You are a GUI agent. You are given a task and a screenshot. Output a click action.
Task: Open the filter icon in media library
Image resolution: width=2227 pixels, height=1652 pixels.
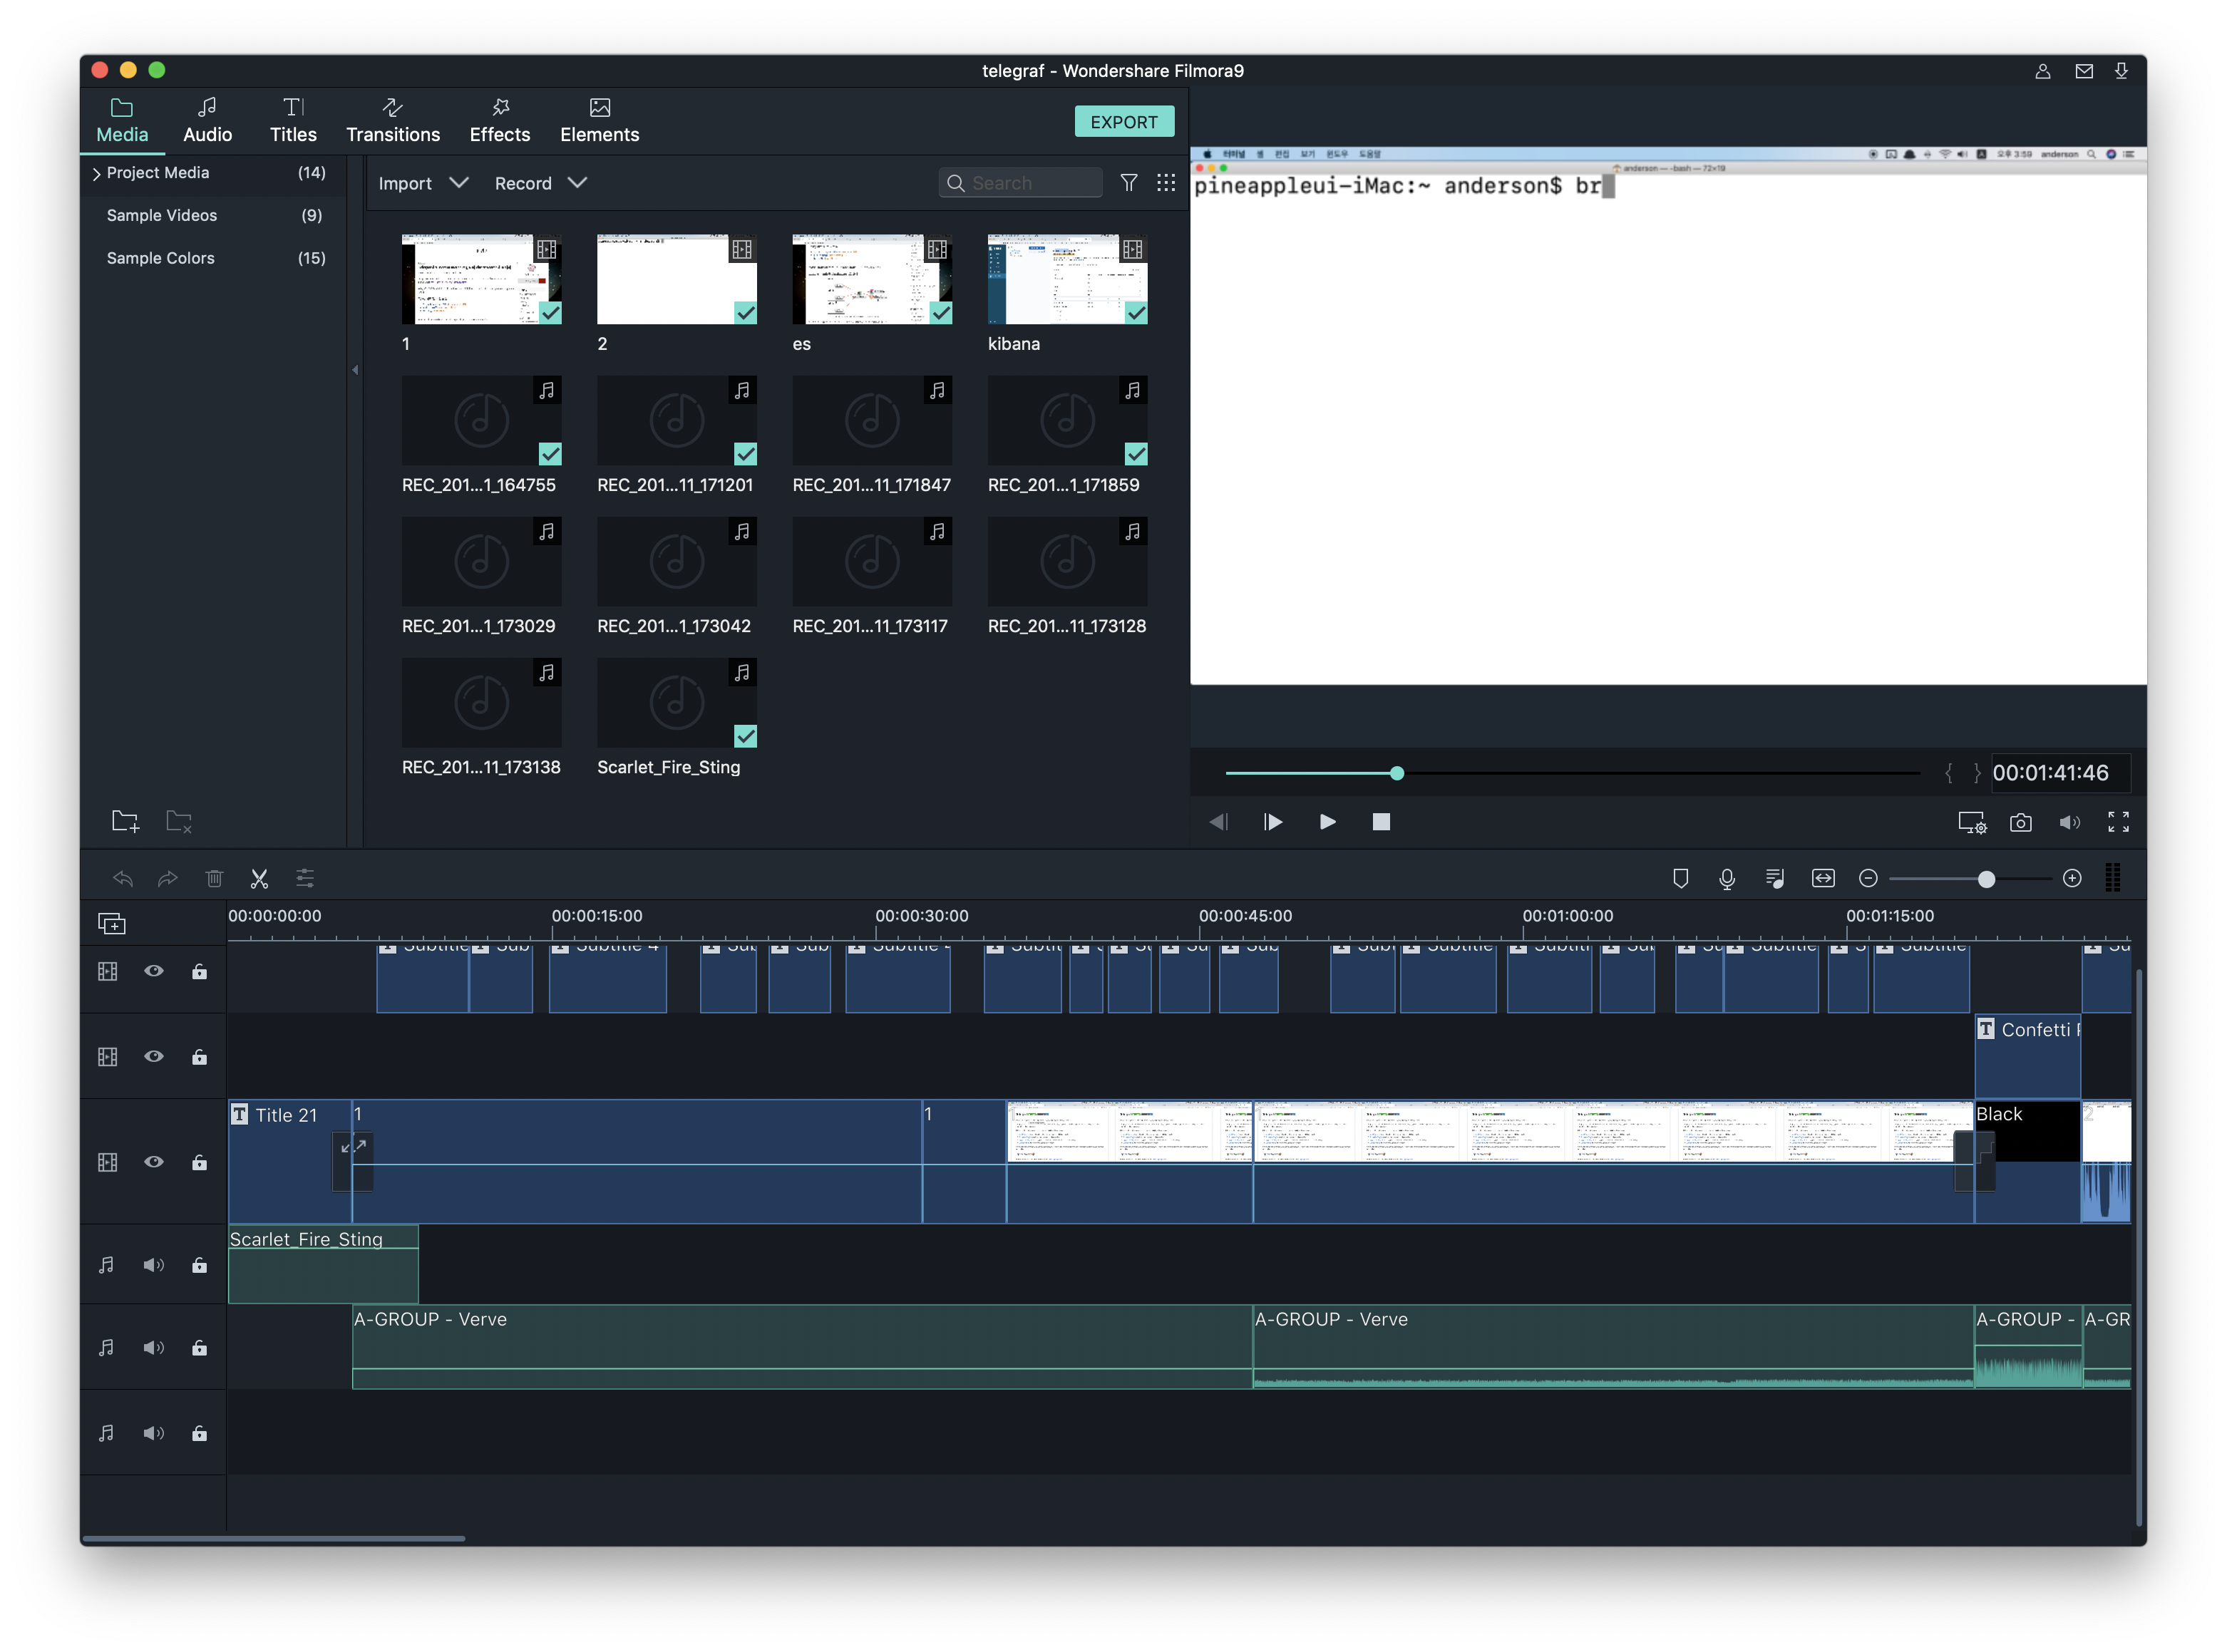[x=1128, y=183]
